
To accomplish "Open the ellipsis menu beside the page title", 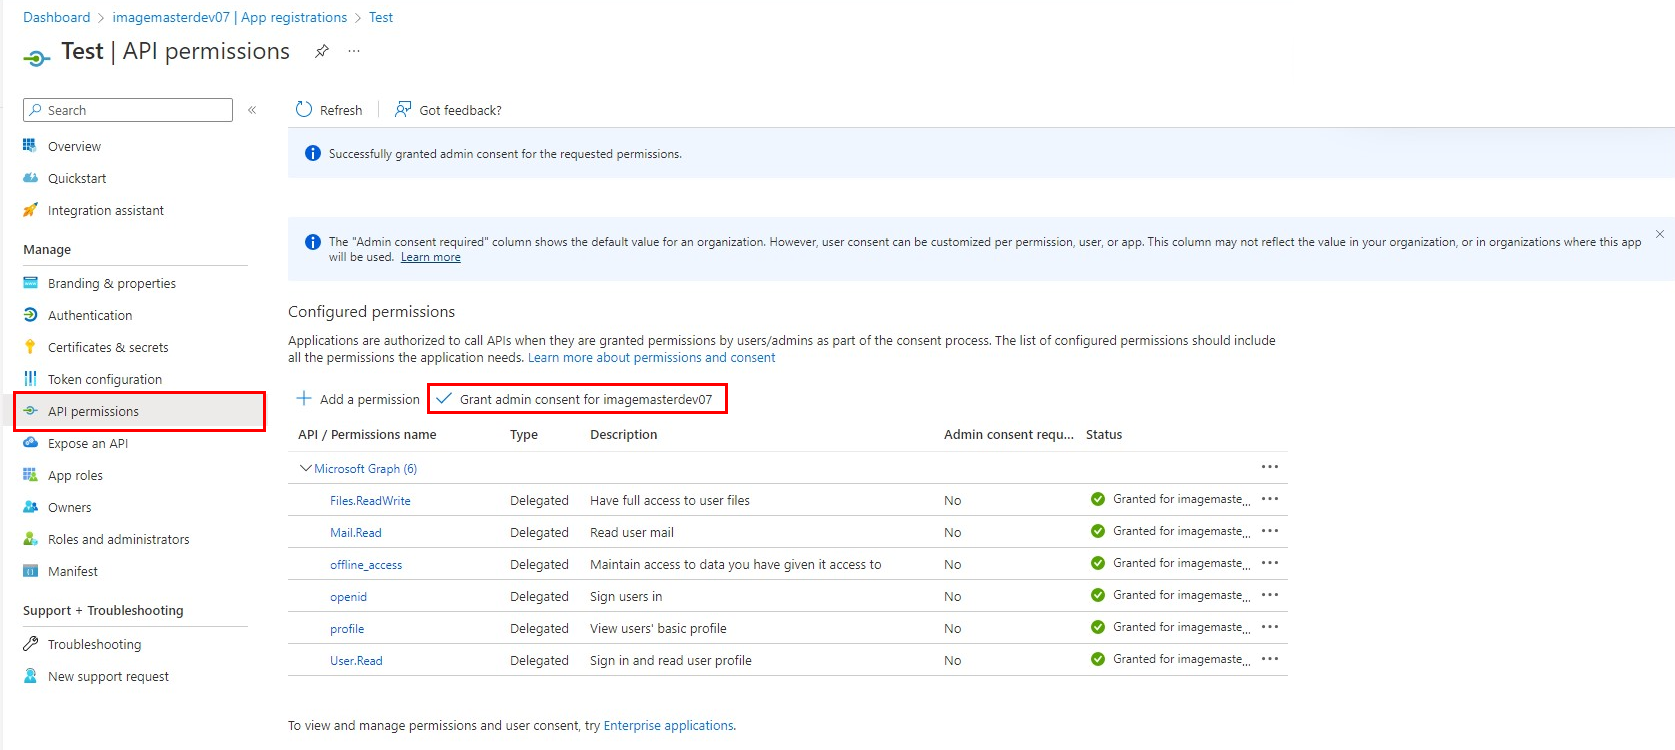I will point(354,51).
